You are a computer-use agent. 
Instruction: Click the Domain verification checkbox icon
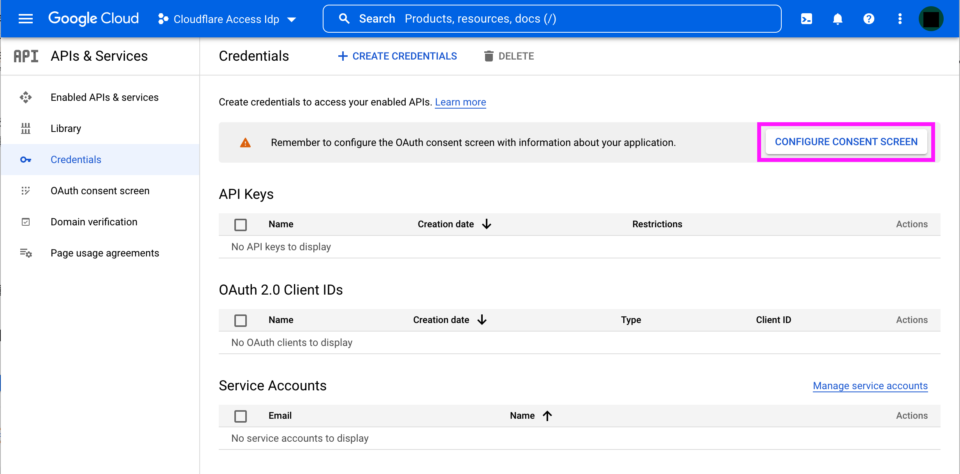click(x=26, y=222)
